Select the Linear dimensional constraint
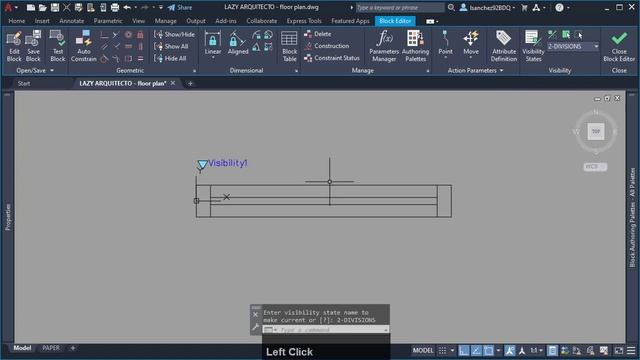The image size is (640, 360). 213,44
